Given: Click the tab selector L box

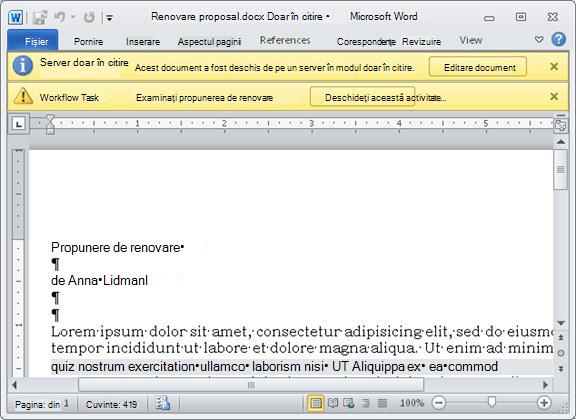Looking at the screenshot, I should pyautogui.click(x=19, y=124).
